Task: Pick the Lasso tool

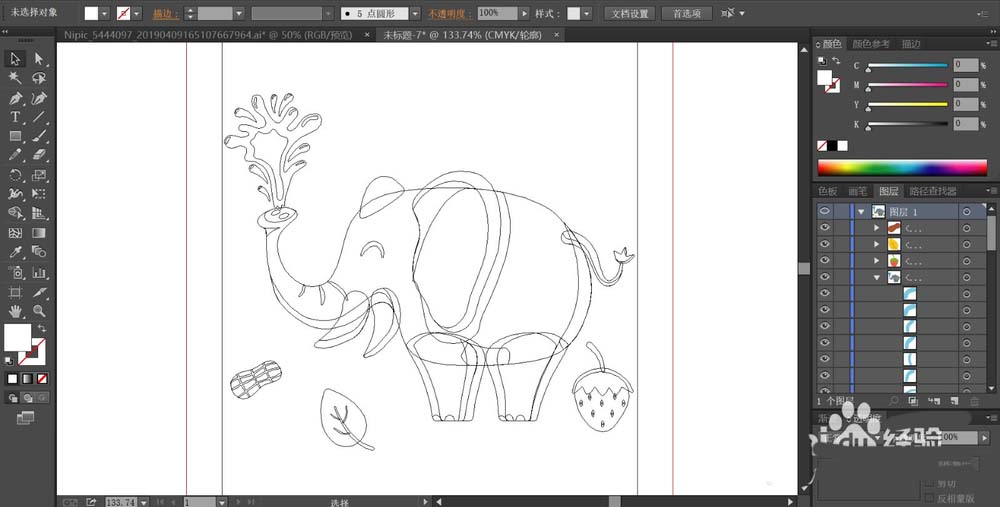Action: 39,78
